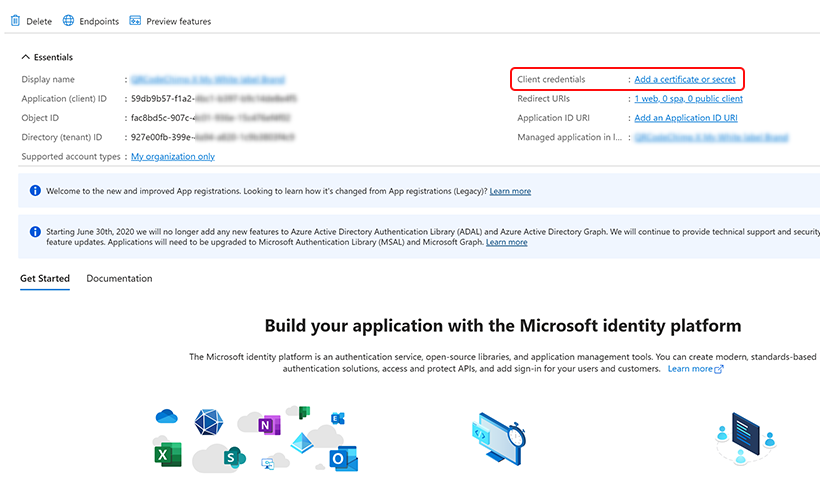Click info icon of Welcome banner

[35, 191]
